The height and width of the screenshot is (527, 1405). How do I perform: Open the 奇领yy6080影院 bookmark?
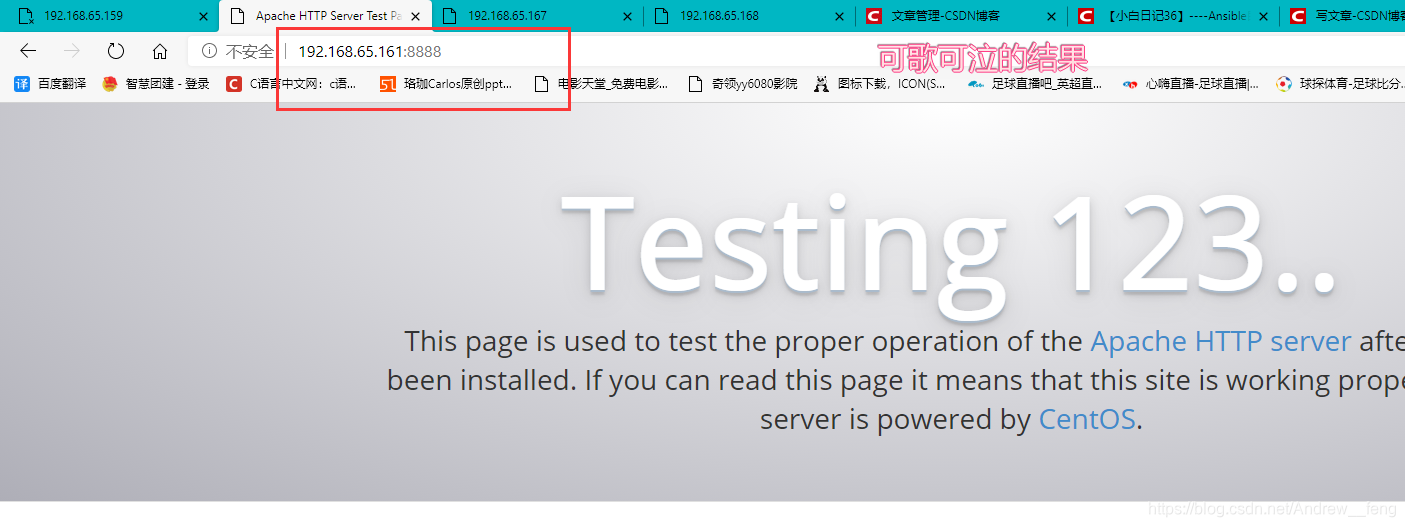tap(743, 84)
